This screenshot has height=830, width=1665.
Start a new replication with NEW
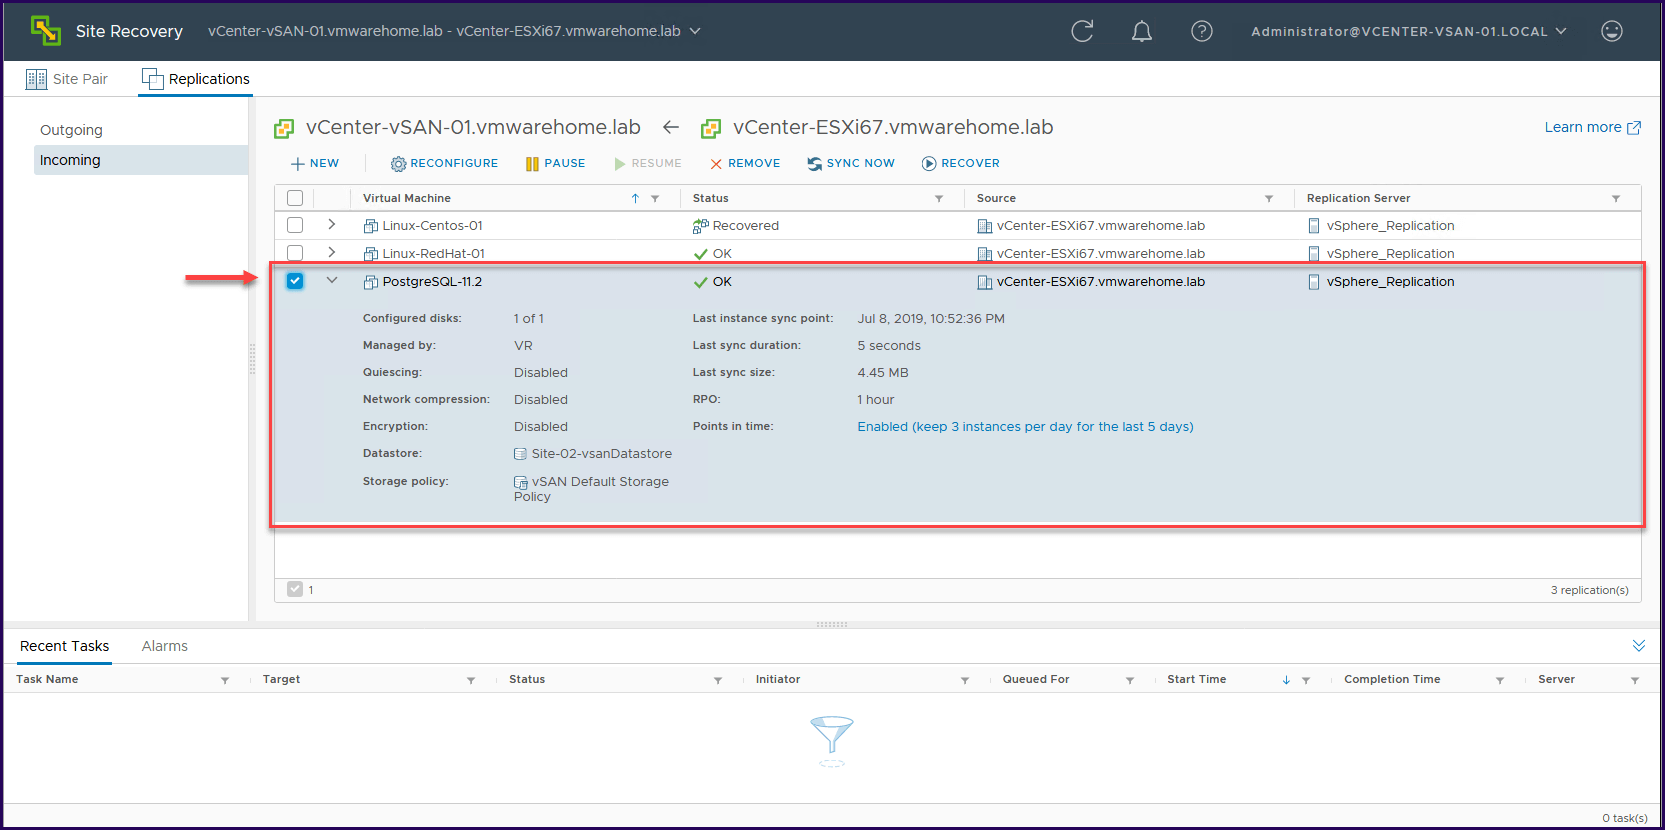click(315, 163)
